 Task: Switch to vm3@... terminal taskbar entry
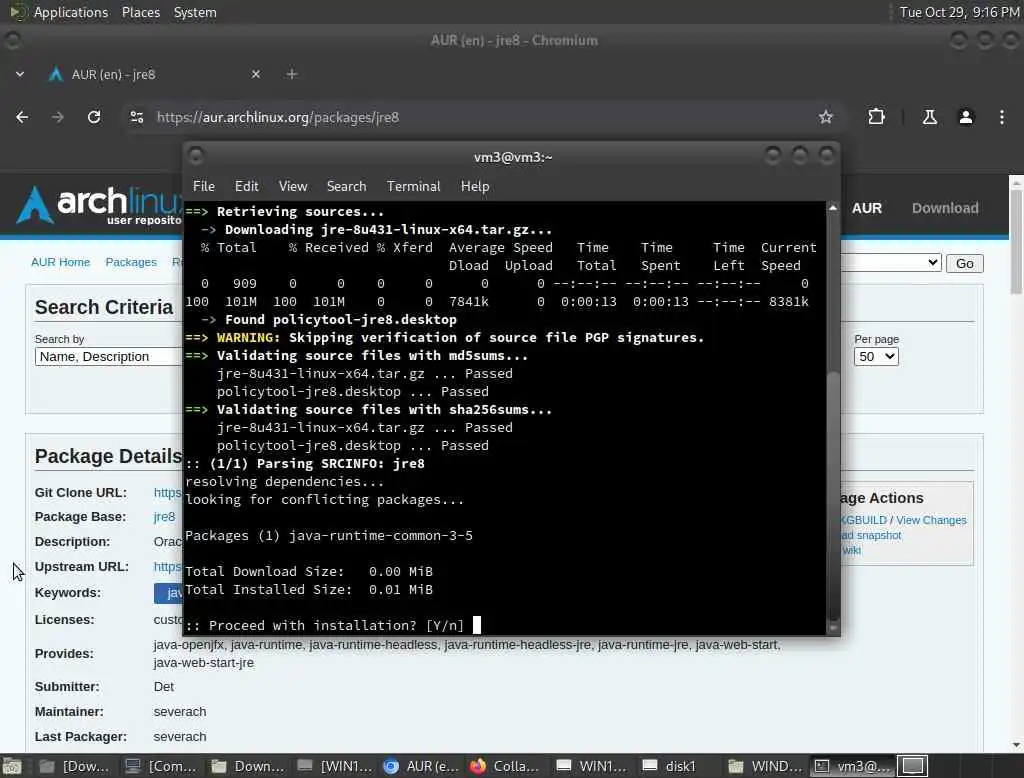852,766
